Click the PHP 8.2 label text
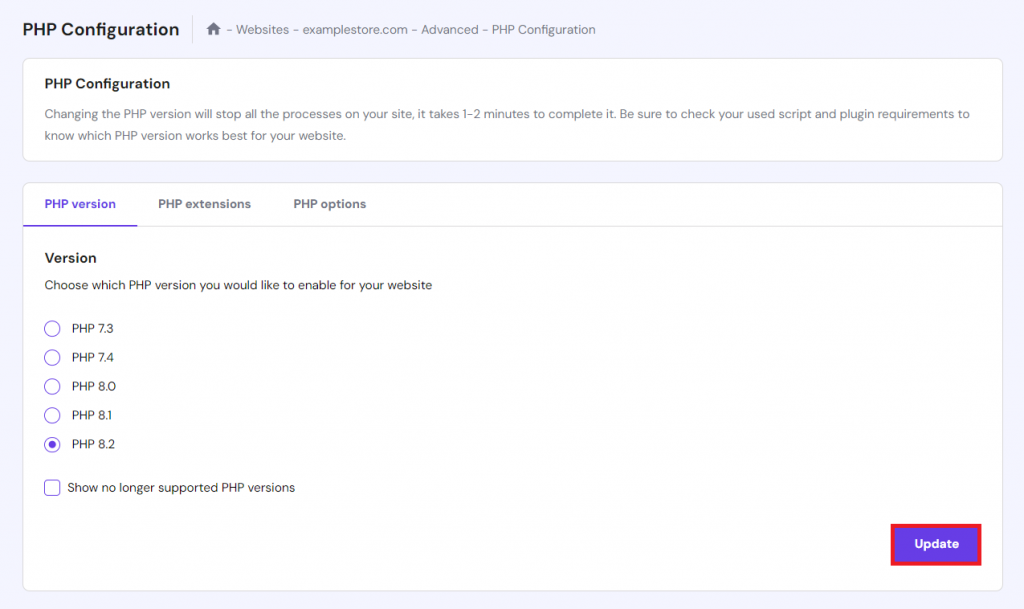Viewport: 1024px width, 609px height. (x=95, y=444)
